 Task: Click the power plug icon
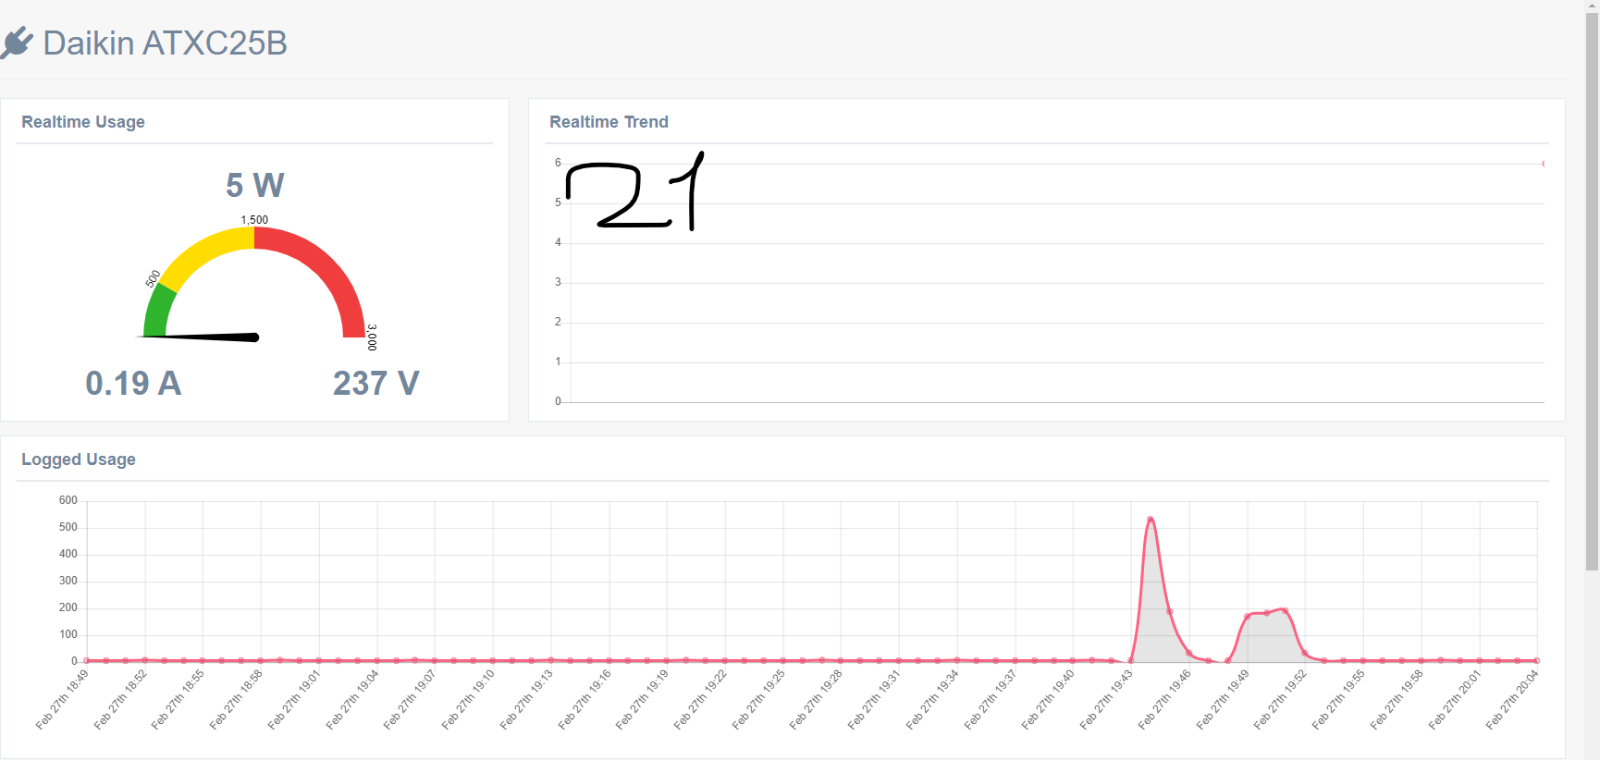16,43
